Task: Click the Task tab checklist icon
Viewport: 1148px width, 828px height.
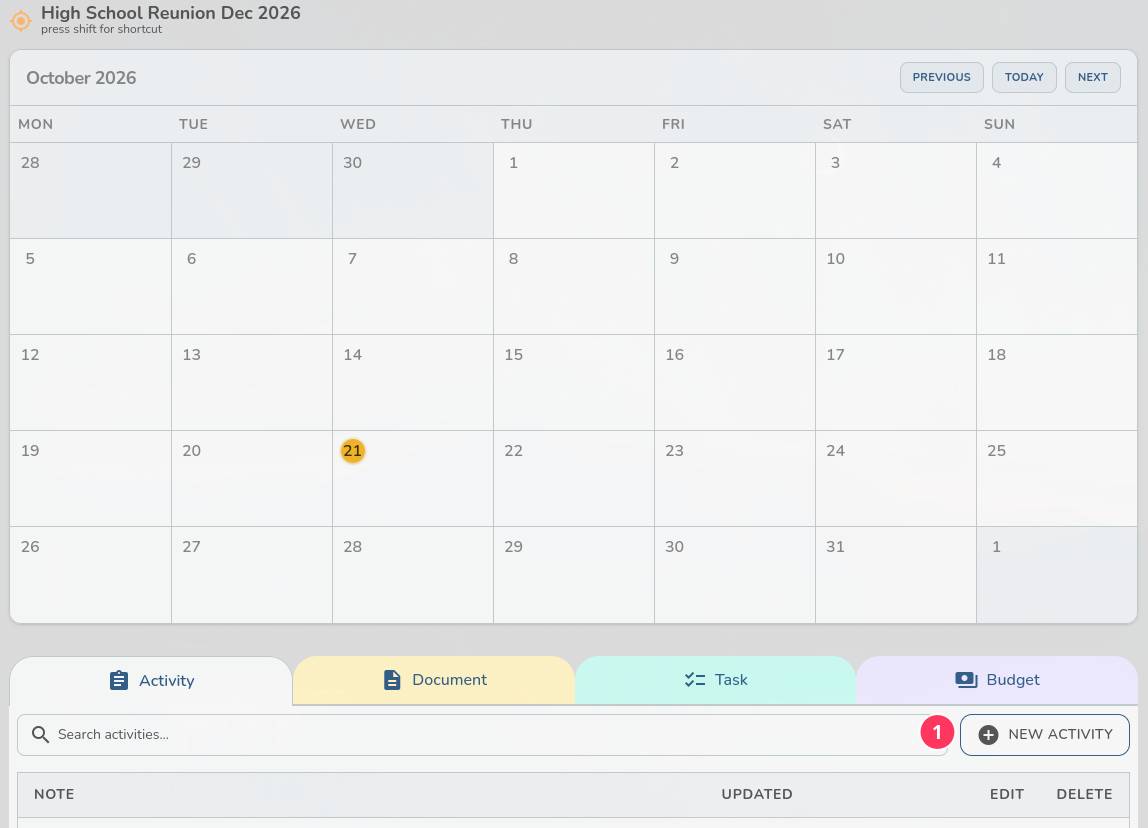Action: tap(695, 679)
